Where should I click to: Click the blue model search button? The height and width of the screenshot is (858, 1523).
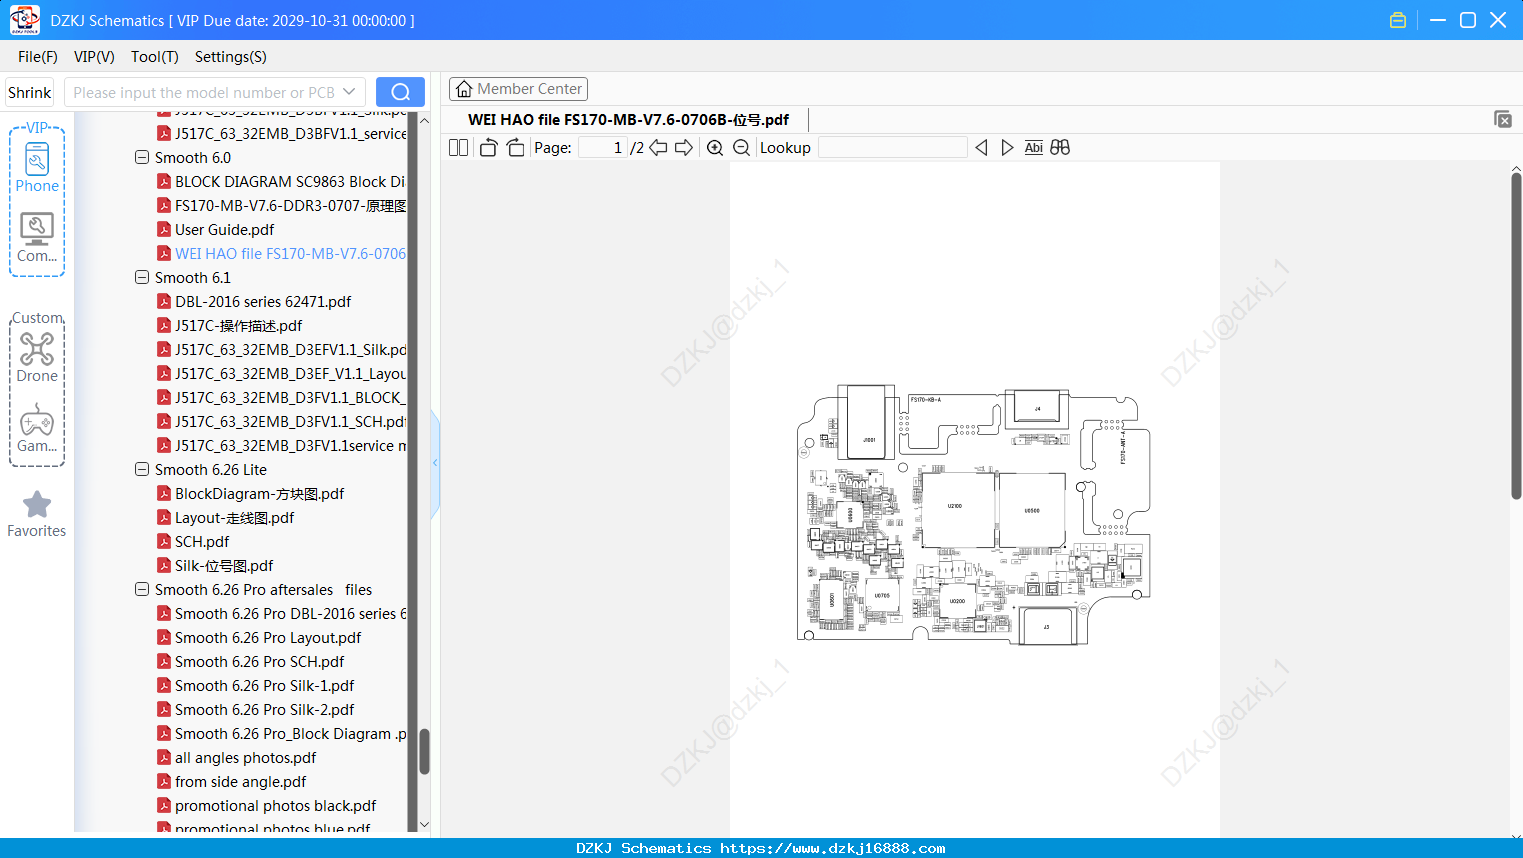click(400, 92)
